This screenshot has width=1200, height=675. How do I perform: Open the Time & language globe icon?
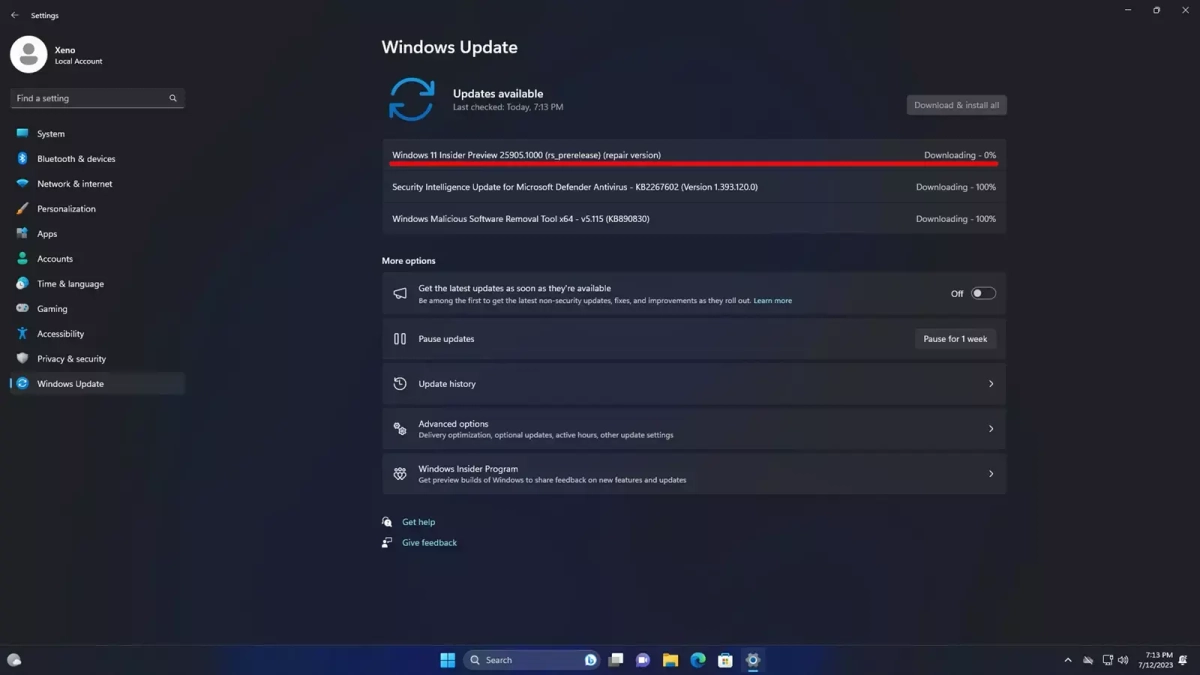22,283
